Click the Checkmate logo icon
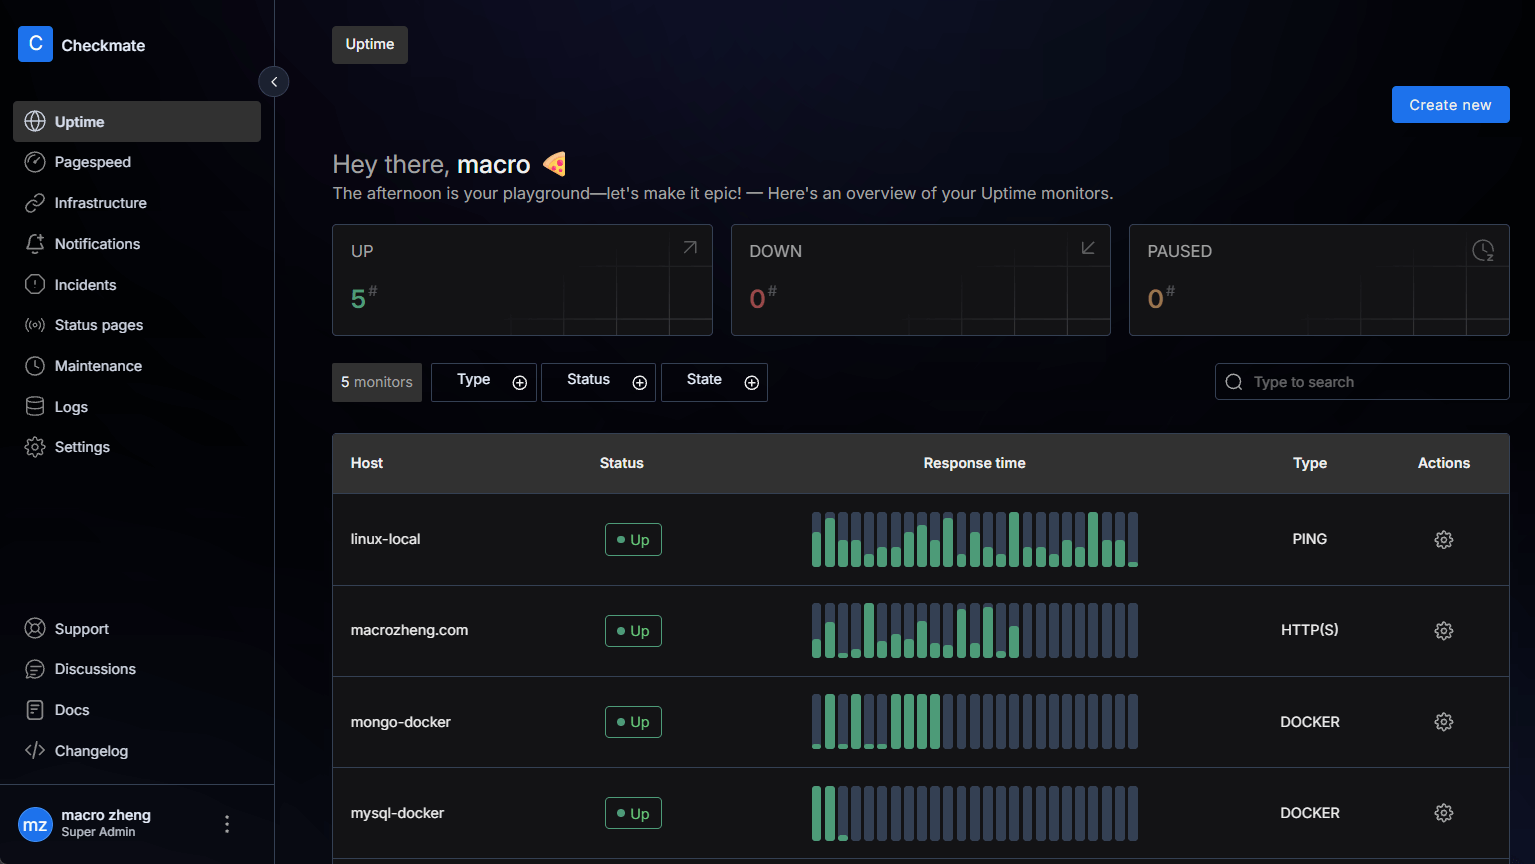 pos(35,44)
